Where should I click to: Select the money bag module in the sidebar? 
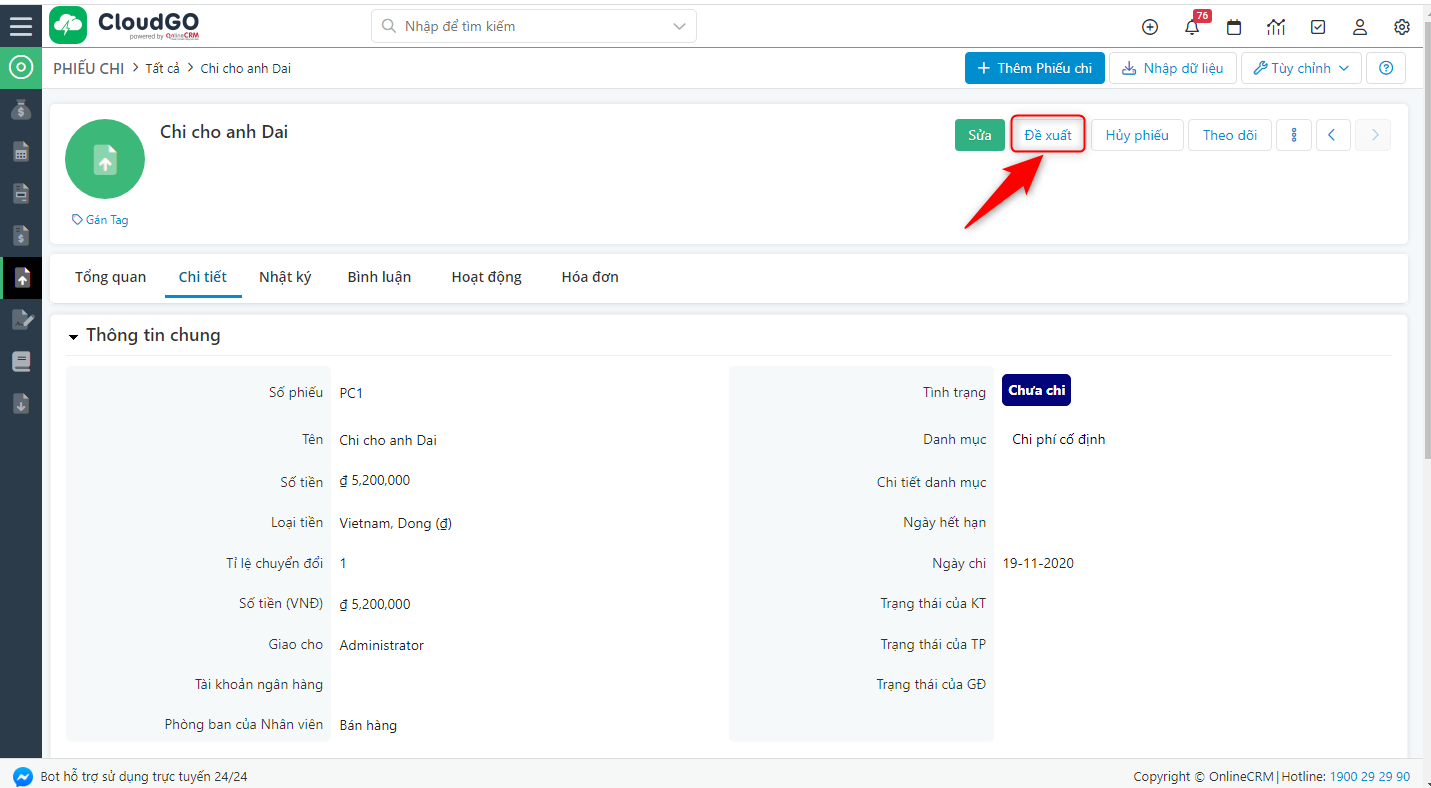tap(20, 109)
